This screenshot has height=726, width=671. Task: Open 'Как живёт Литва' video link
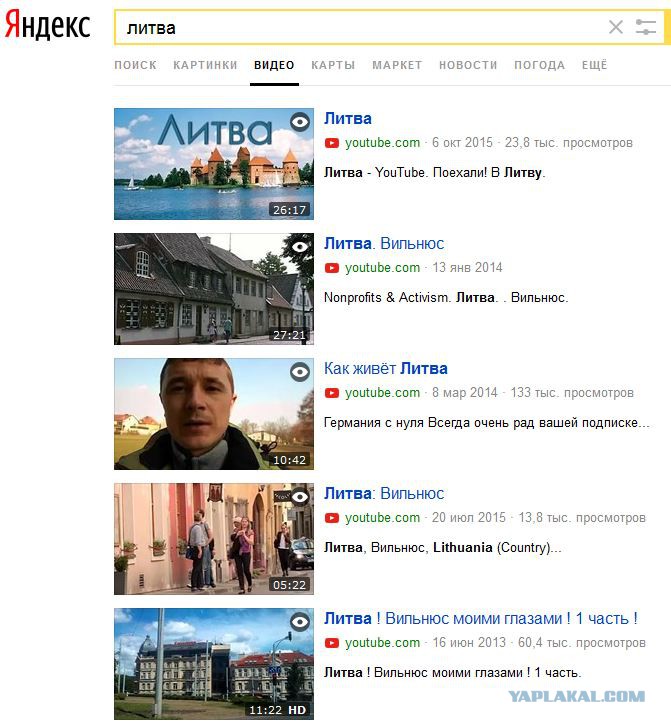tap(386, 369)
